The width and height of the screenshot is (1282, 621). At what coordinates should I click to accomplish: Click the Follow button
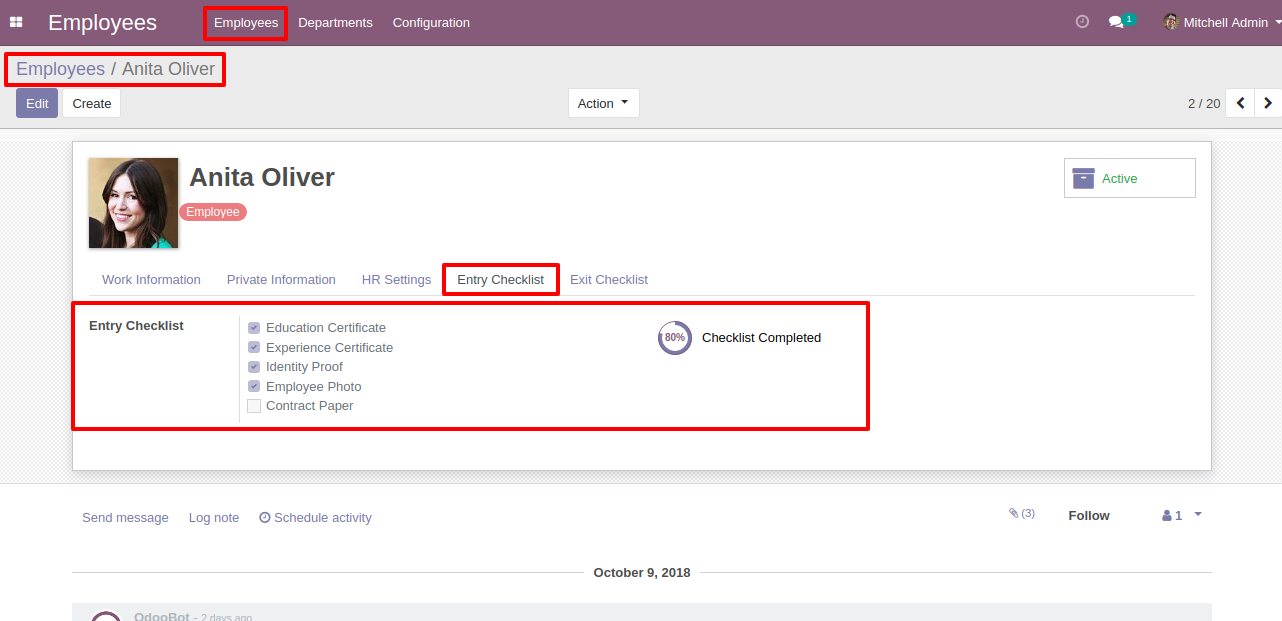click(1089, 516)
